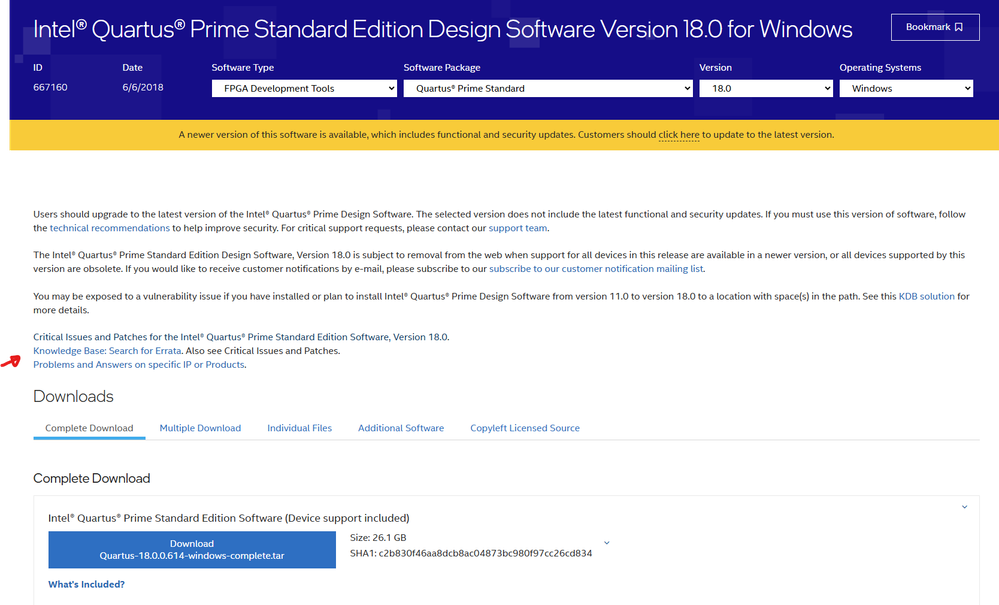Click the Operating Systems label
The height and width of the screenshot is (605, 999).
pos(880,68)
